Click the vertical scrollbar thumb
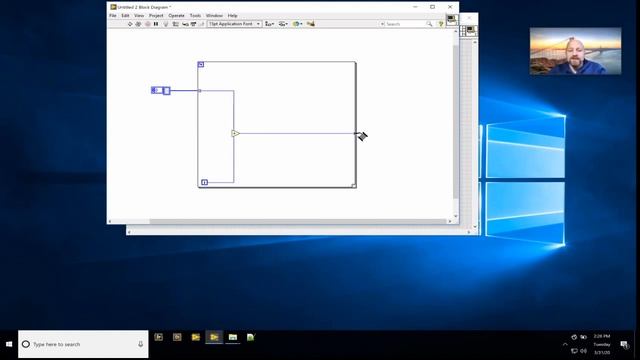 tap(456, 122)
